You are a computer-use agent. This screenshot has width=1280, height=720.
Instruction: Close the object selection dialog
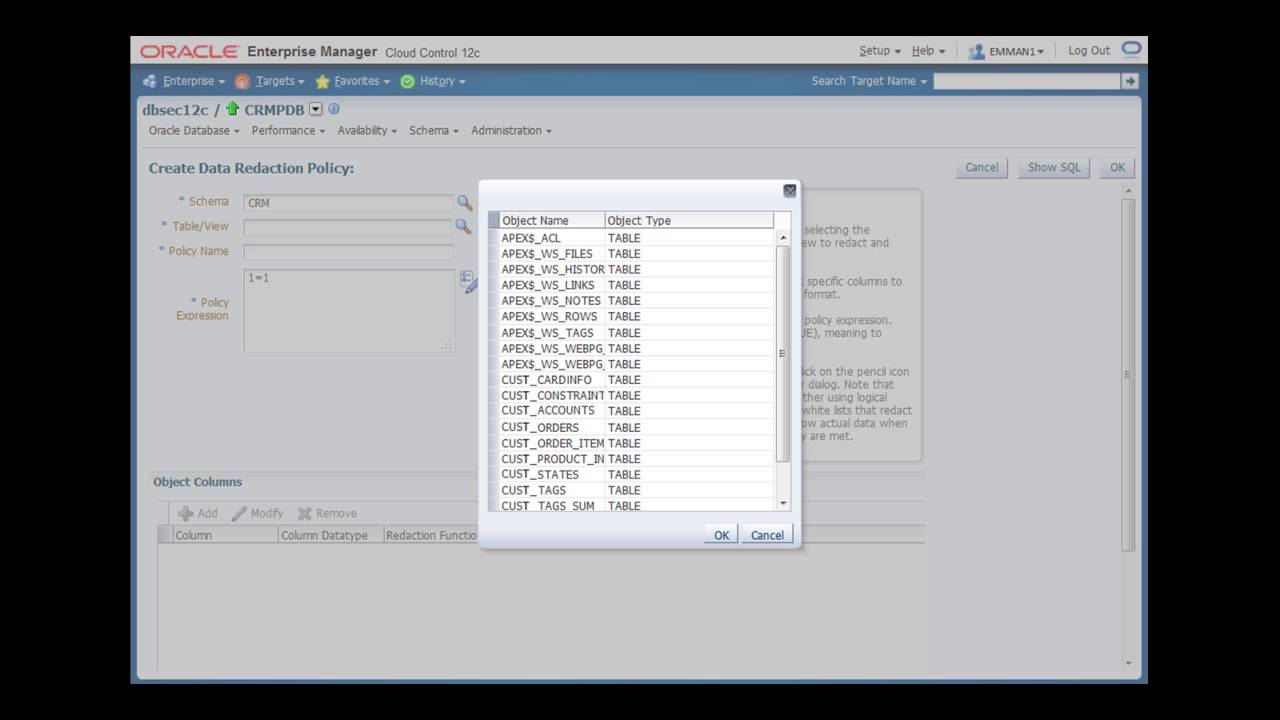tap(790, 190)
